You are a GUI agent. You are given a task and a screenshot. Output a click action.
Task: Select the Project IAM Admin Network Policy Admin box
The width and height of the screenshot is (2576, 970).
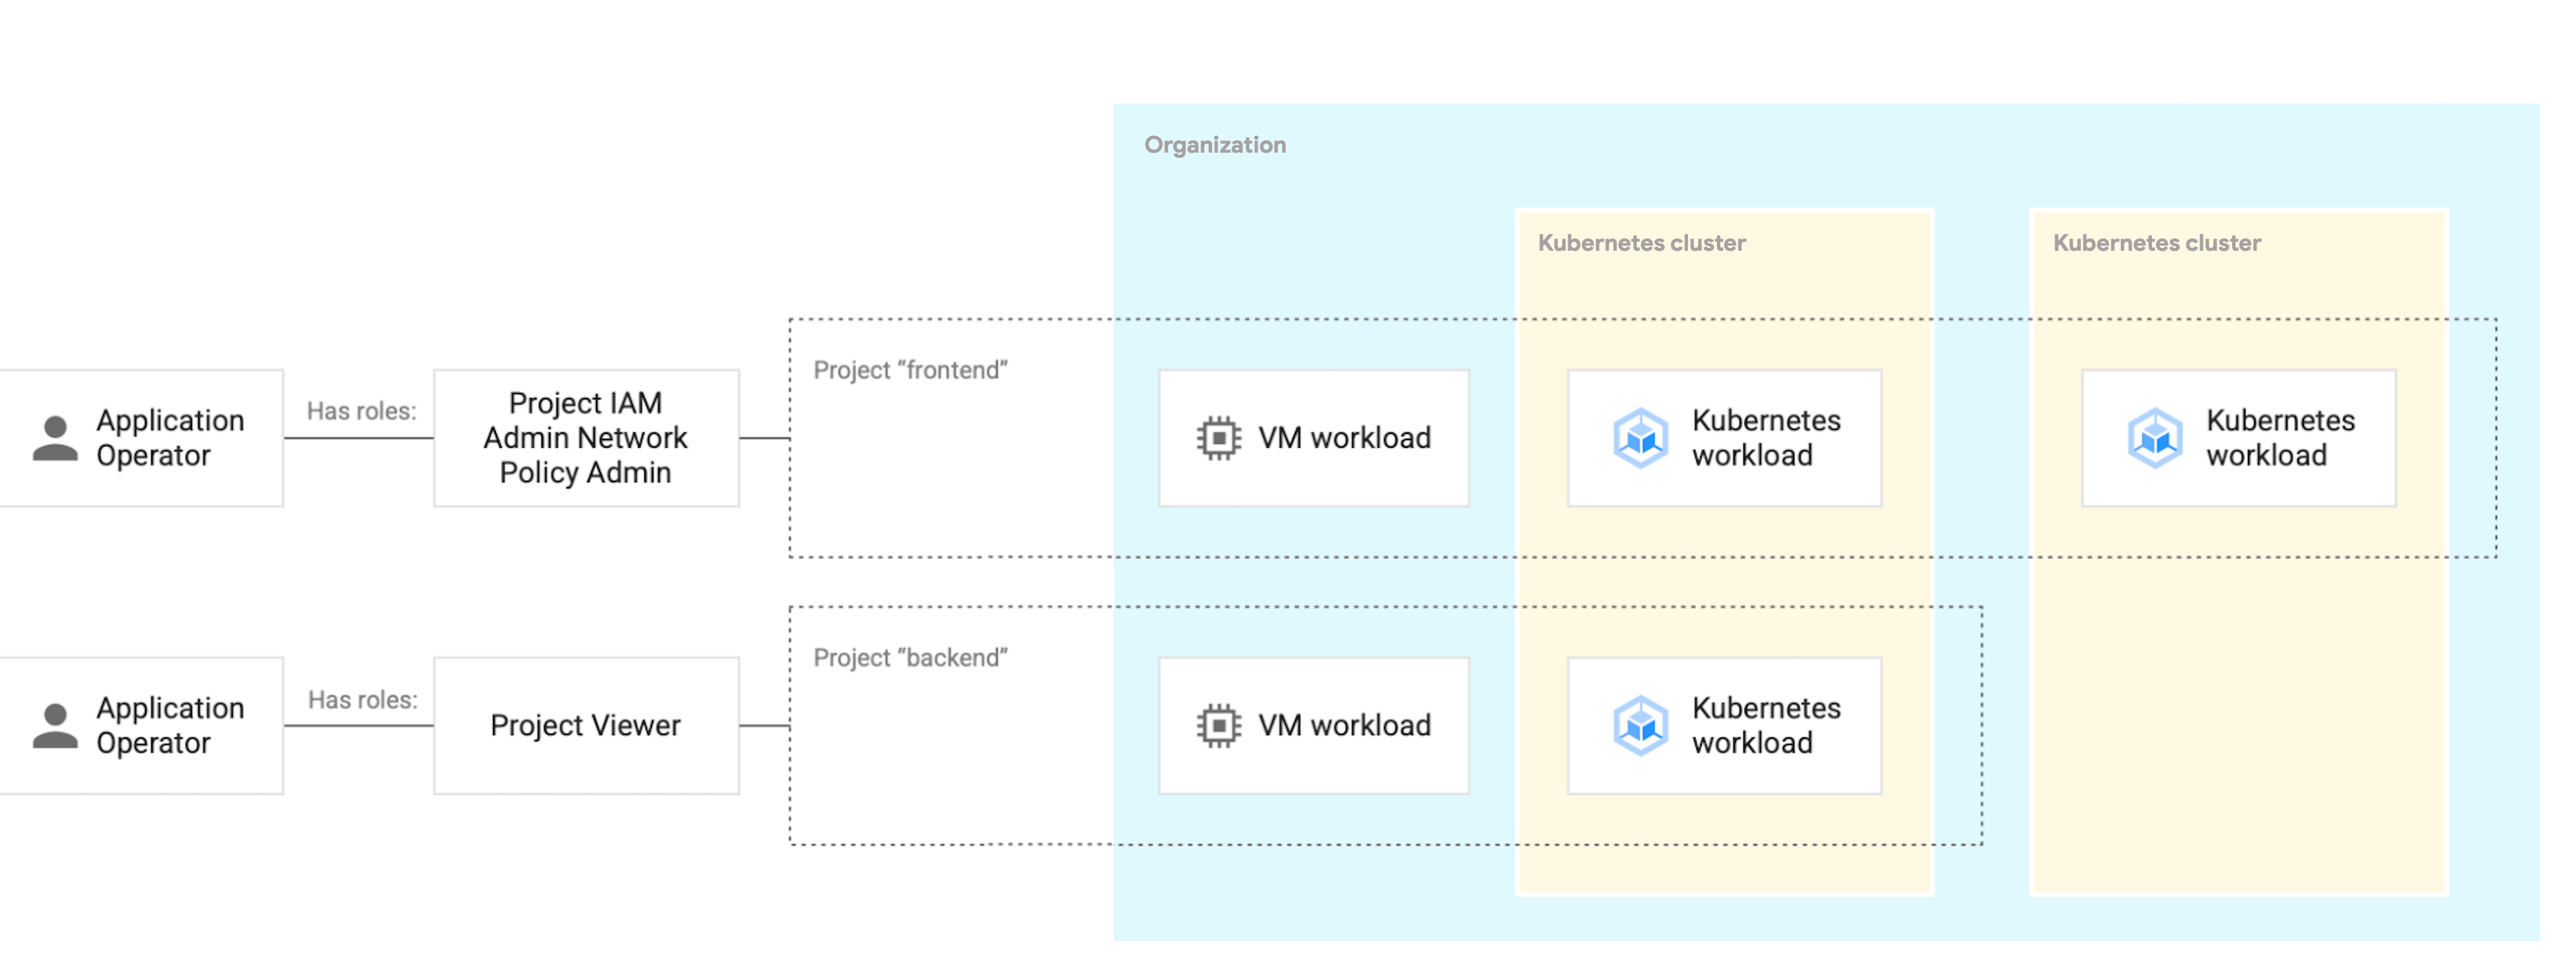(x=586, y=438)
